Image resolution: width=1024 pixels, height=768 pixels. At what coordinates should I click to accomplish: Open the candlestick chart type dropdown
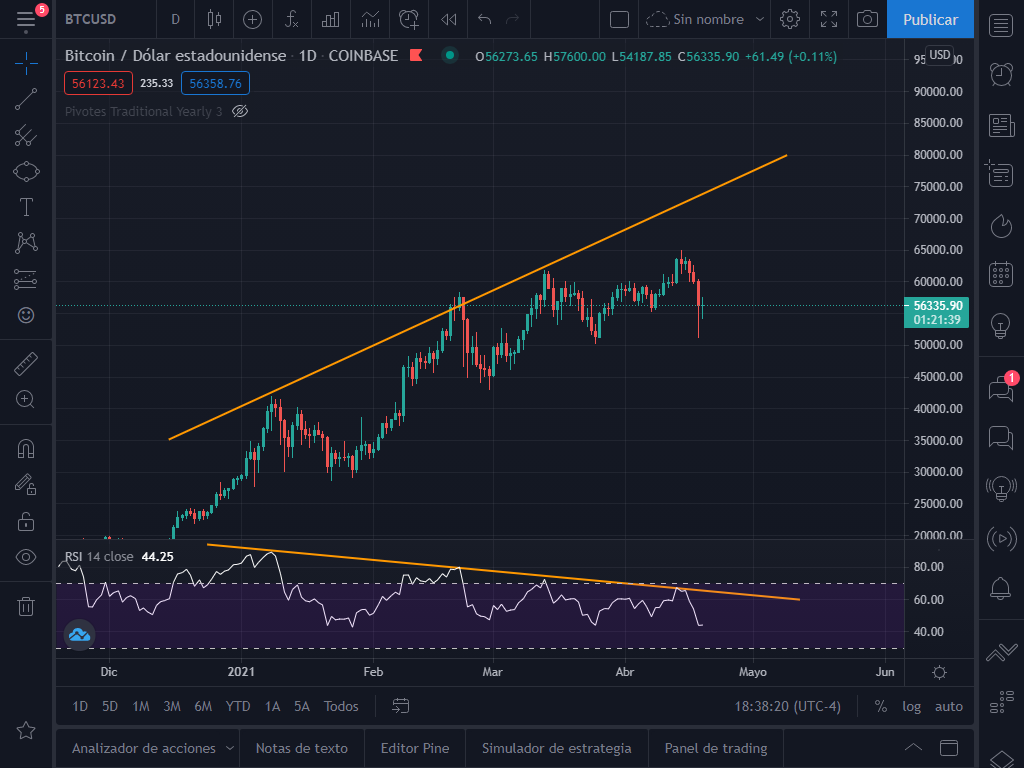214,19
